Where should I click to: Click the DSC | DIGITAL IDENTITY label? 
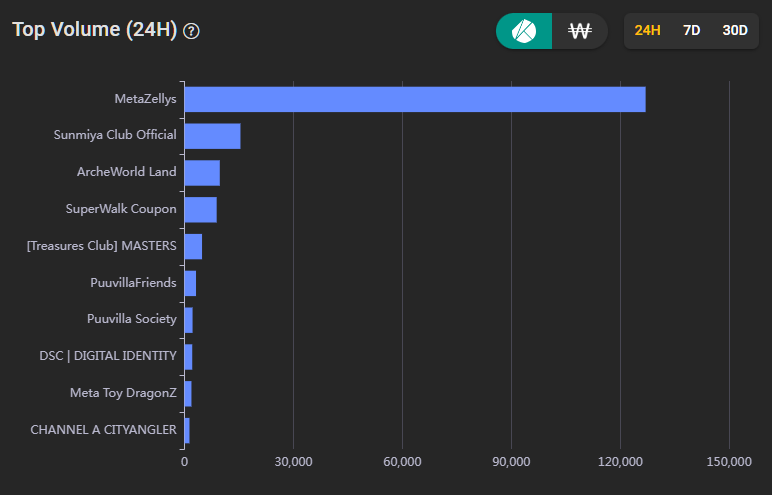[108, 356]
